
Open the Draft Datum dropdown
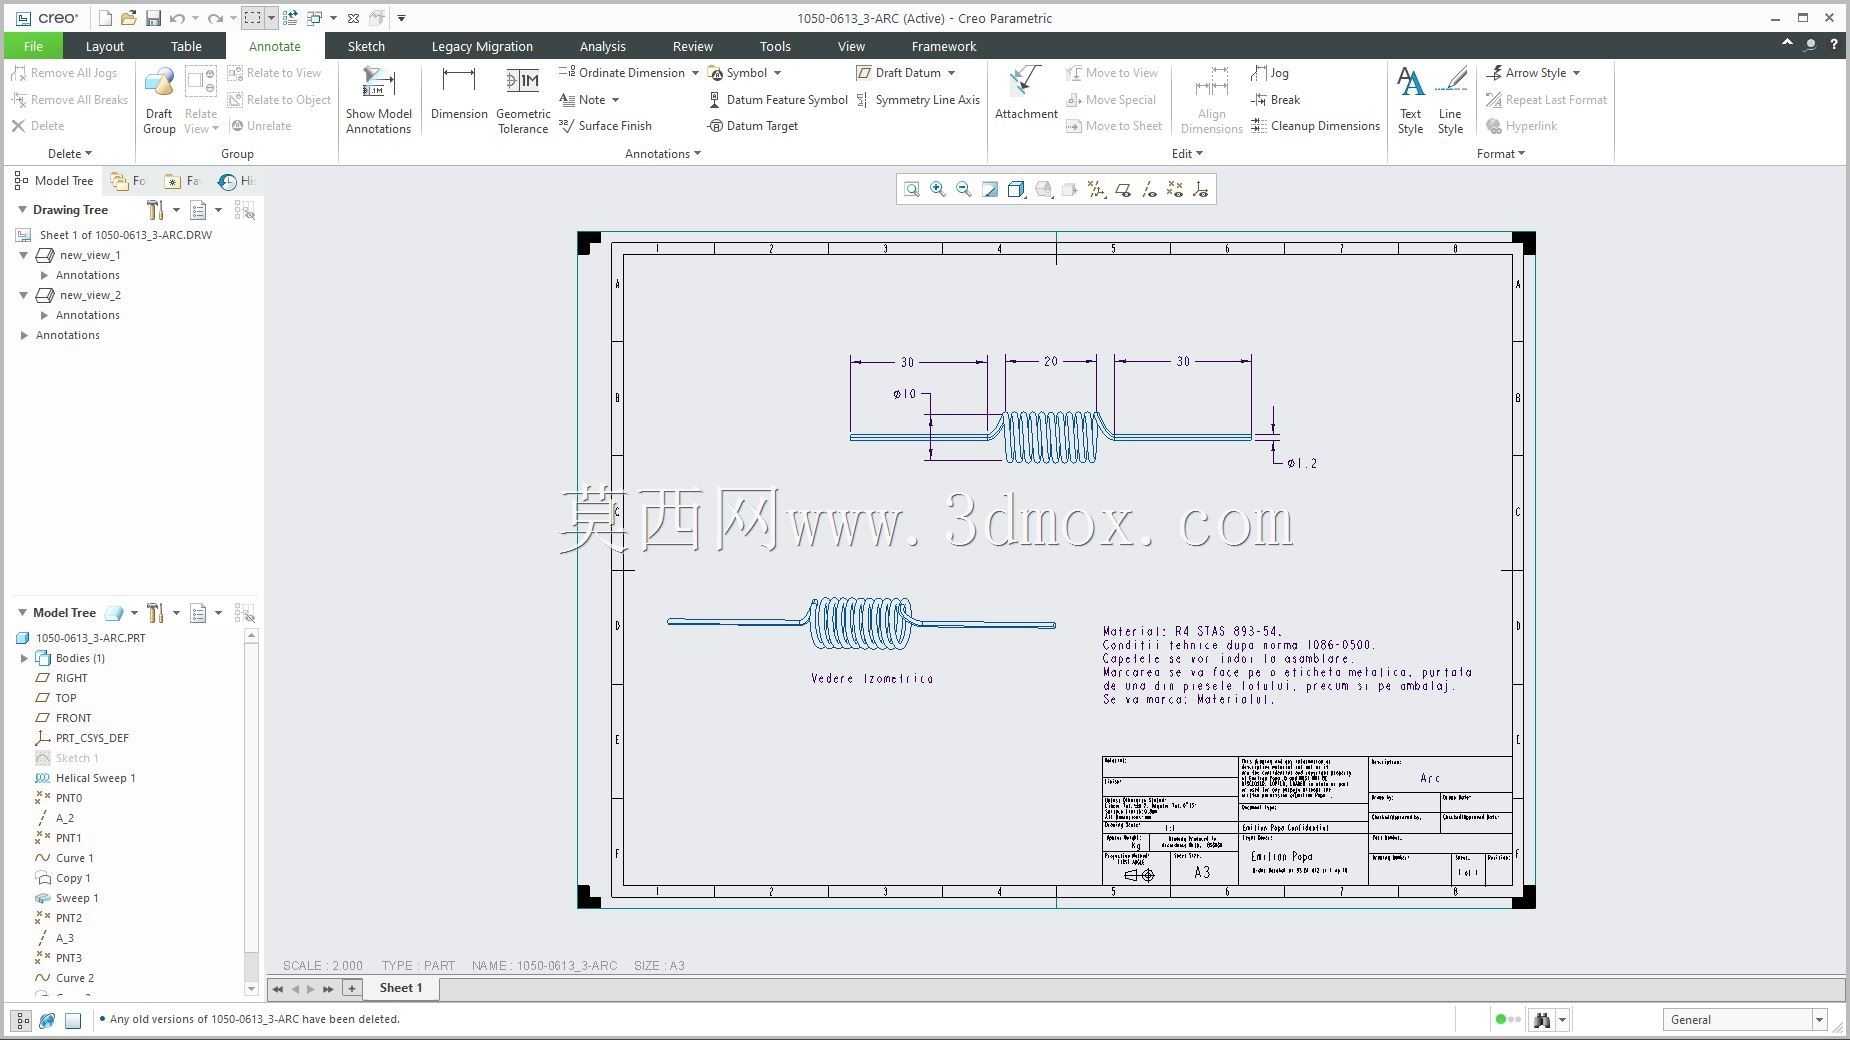coord(951,73)
